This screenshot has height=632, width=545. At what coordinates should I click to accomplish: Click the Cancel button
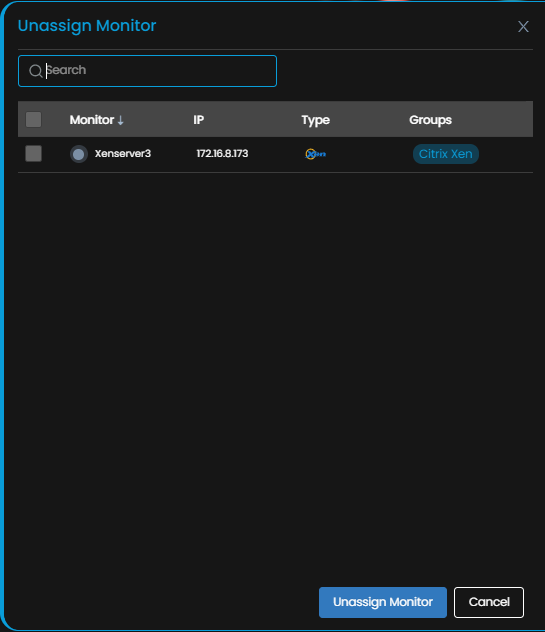tap(489, 602)
